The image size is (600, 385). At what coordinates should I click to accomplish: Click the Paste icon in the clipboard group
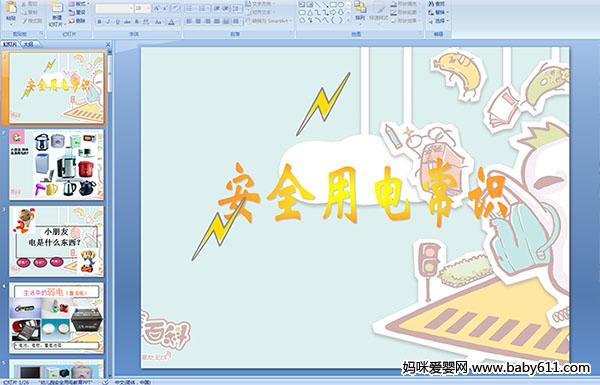(11, 8)
